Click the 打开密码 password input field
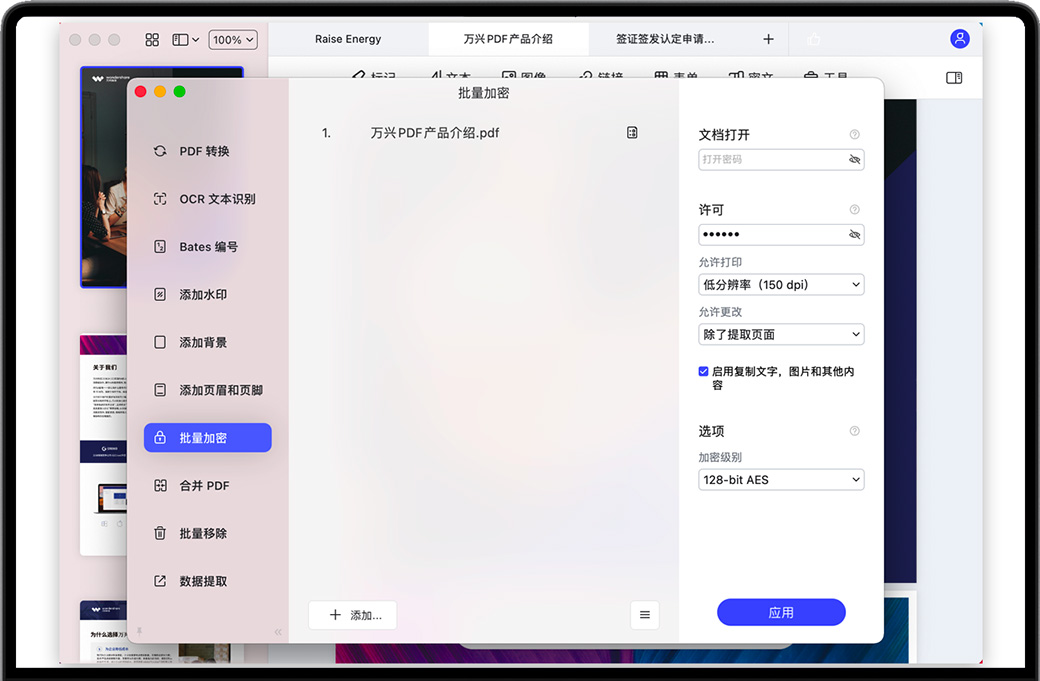1040x681 pixels. point(770,160)
